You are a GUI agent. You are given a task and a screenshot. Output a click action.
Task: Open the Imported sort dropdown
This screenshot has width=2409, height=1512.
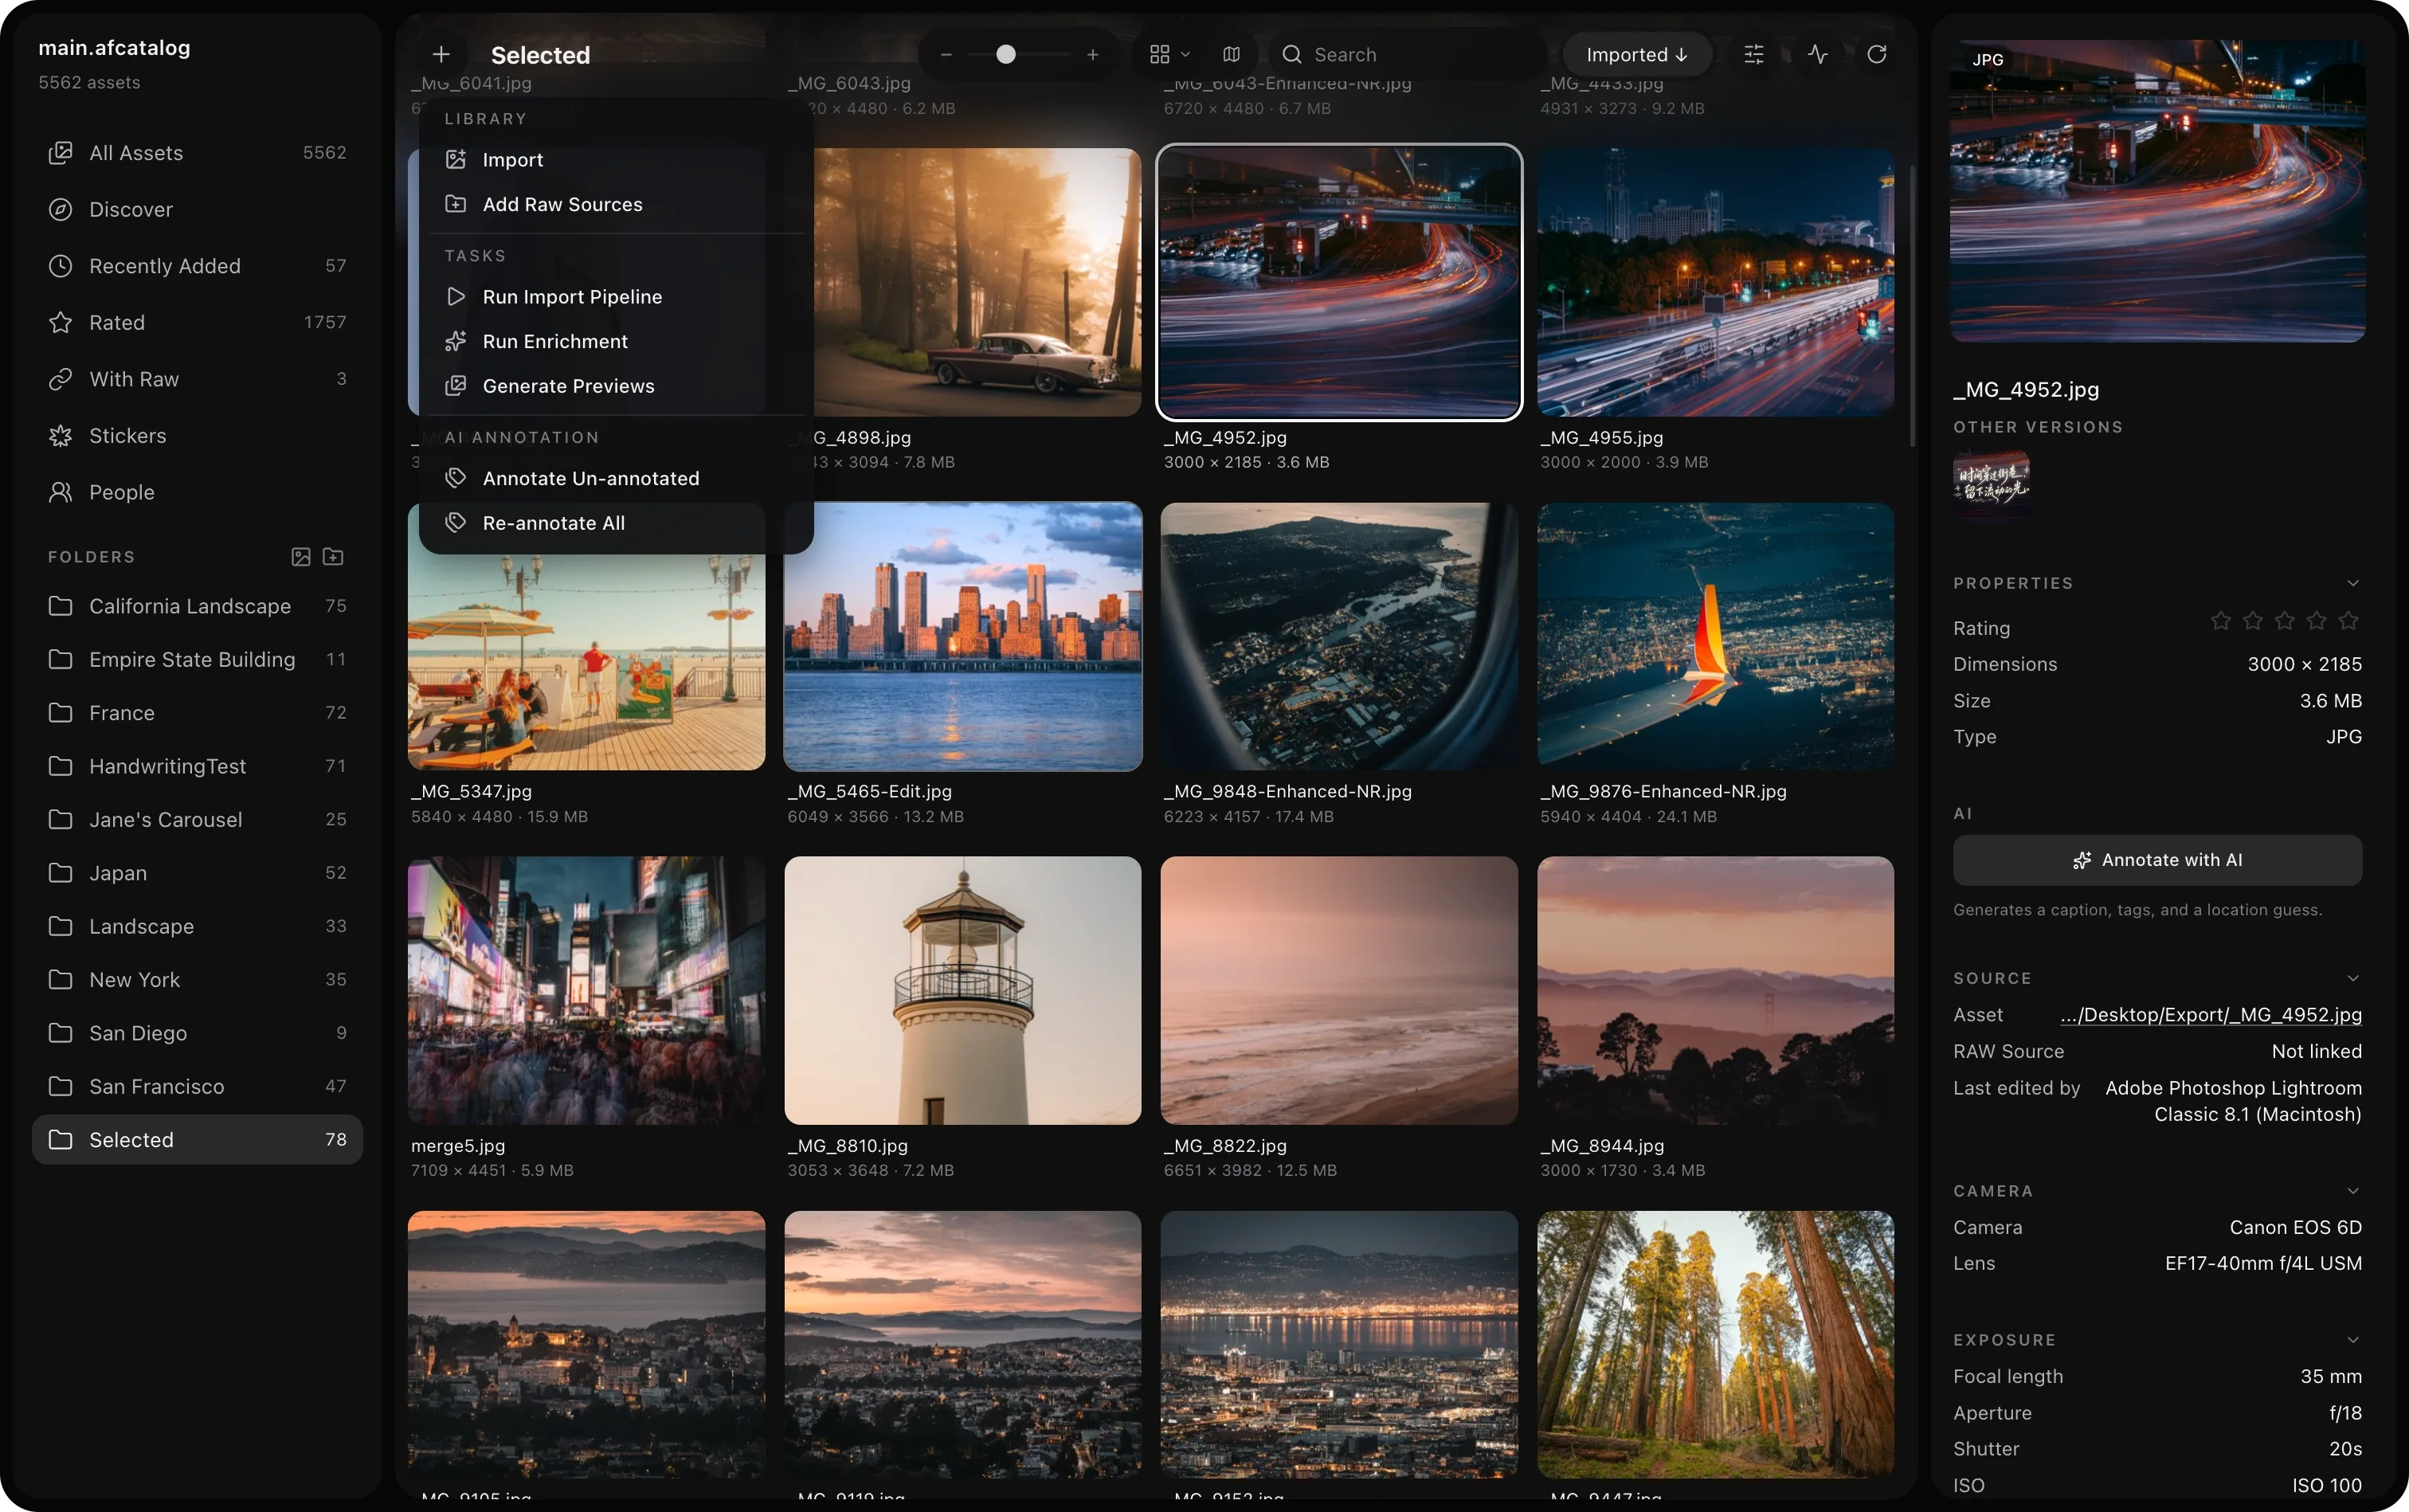[x=1637, y=55]
